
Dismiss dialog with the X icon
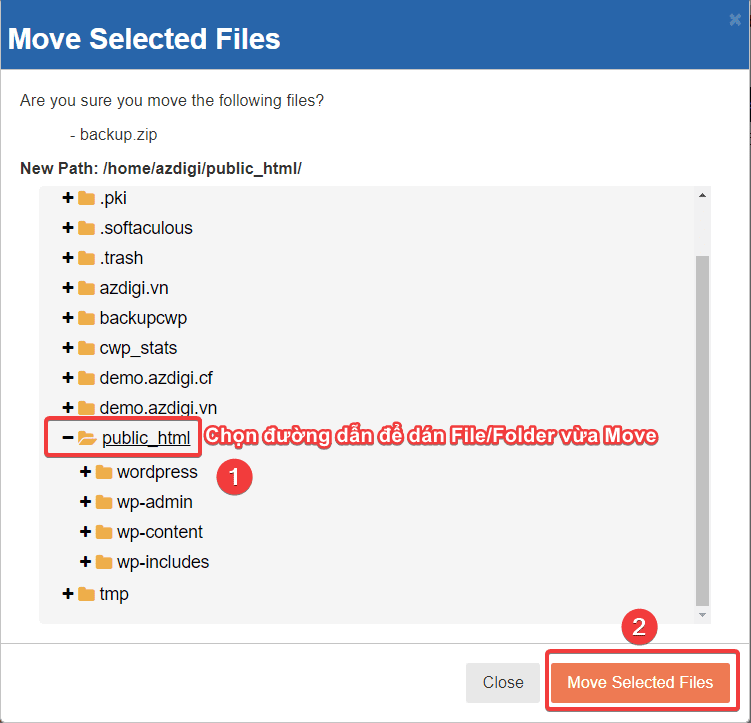tap(735, 20)
